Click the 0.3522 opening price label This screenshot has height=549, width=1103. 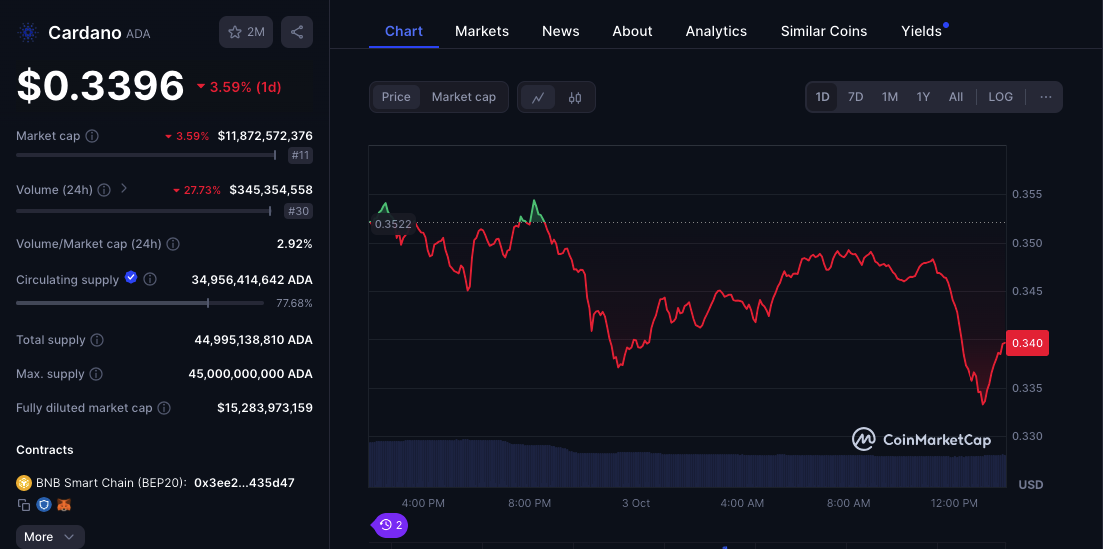click(393, 224)
